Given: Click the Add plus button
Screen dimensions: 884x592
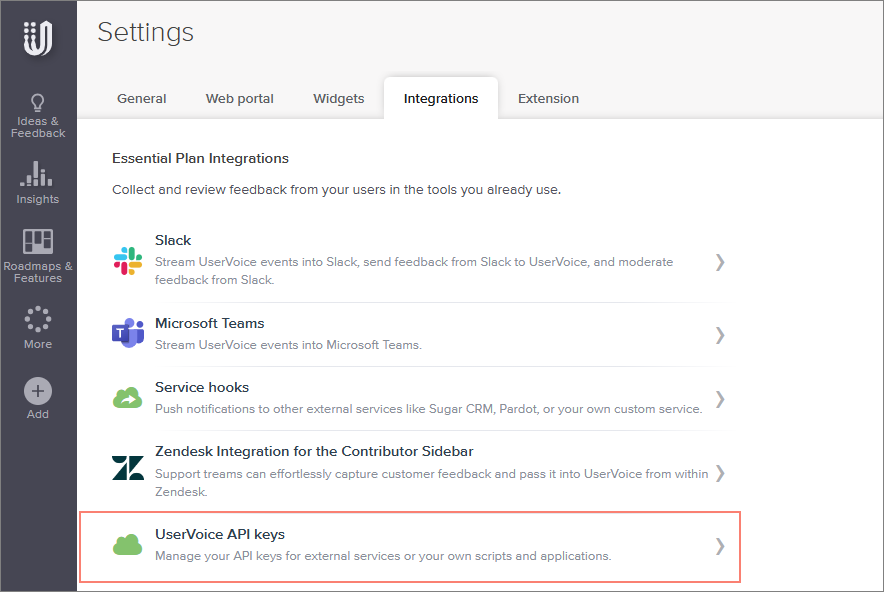Looking at the screenshot, I should (x=38, y=391).
